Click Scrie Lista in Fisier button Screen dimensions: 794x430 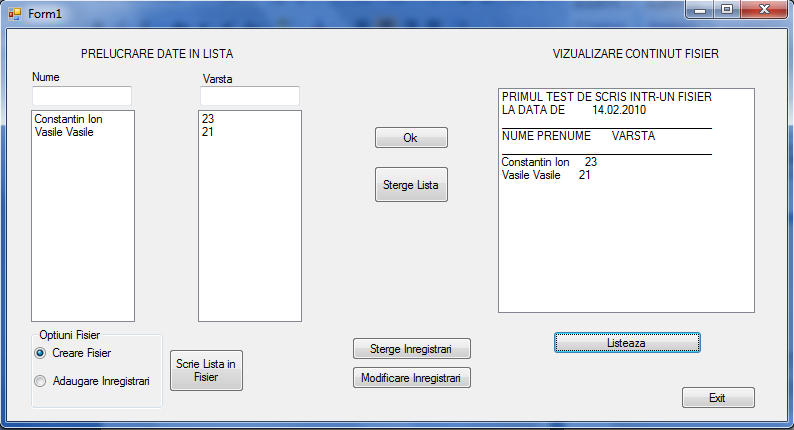(x=206, y=370)
